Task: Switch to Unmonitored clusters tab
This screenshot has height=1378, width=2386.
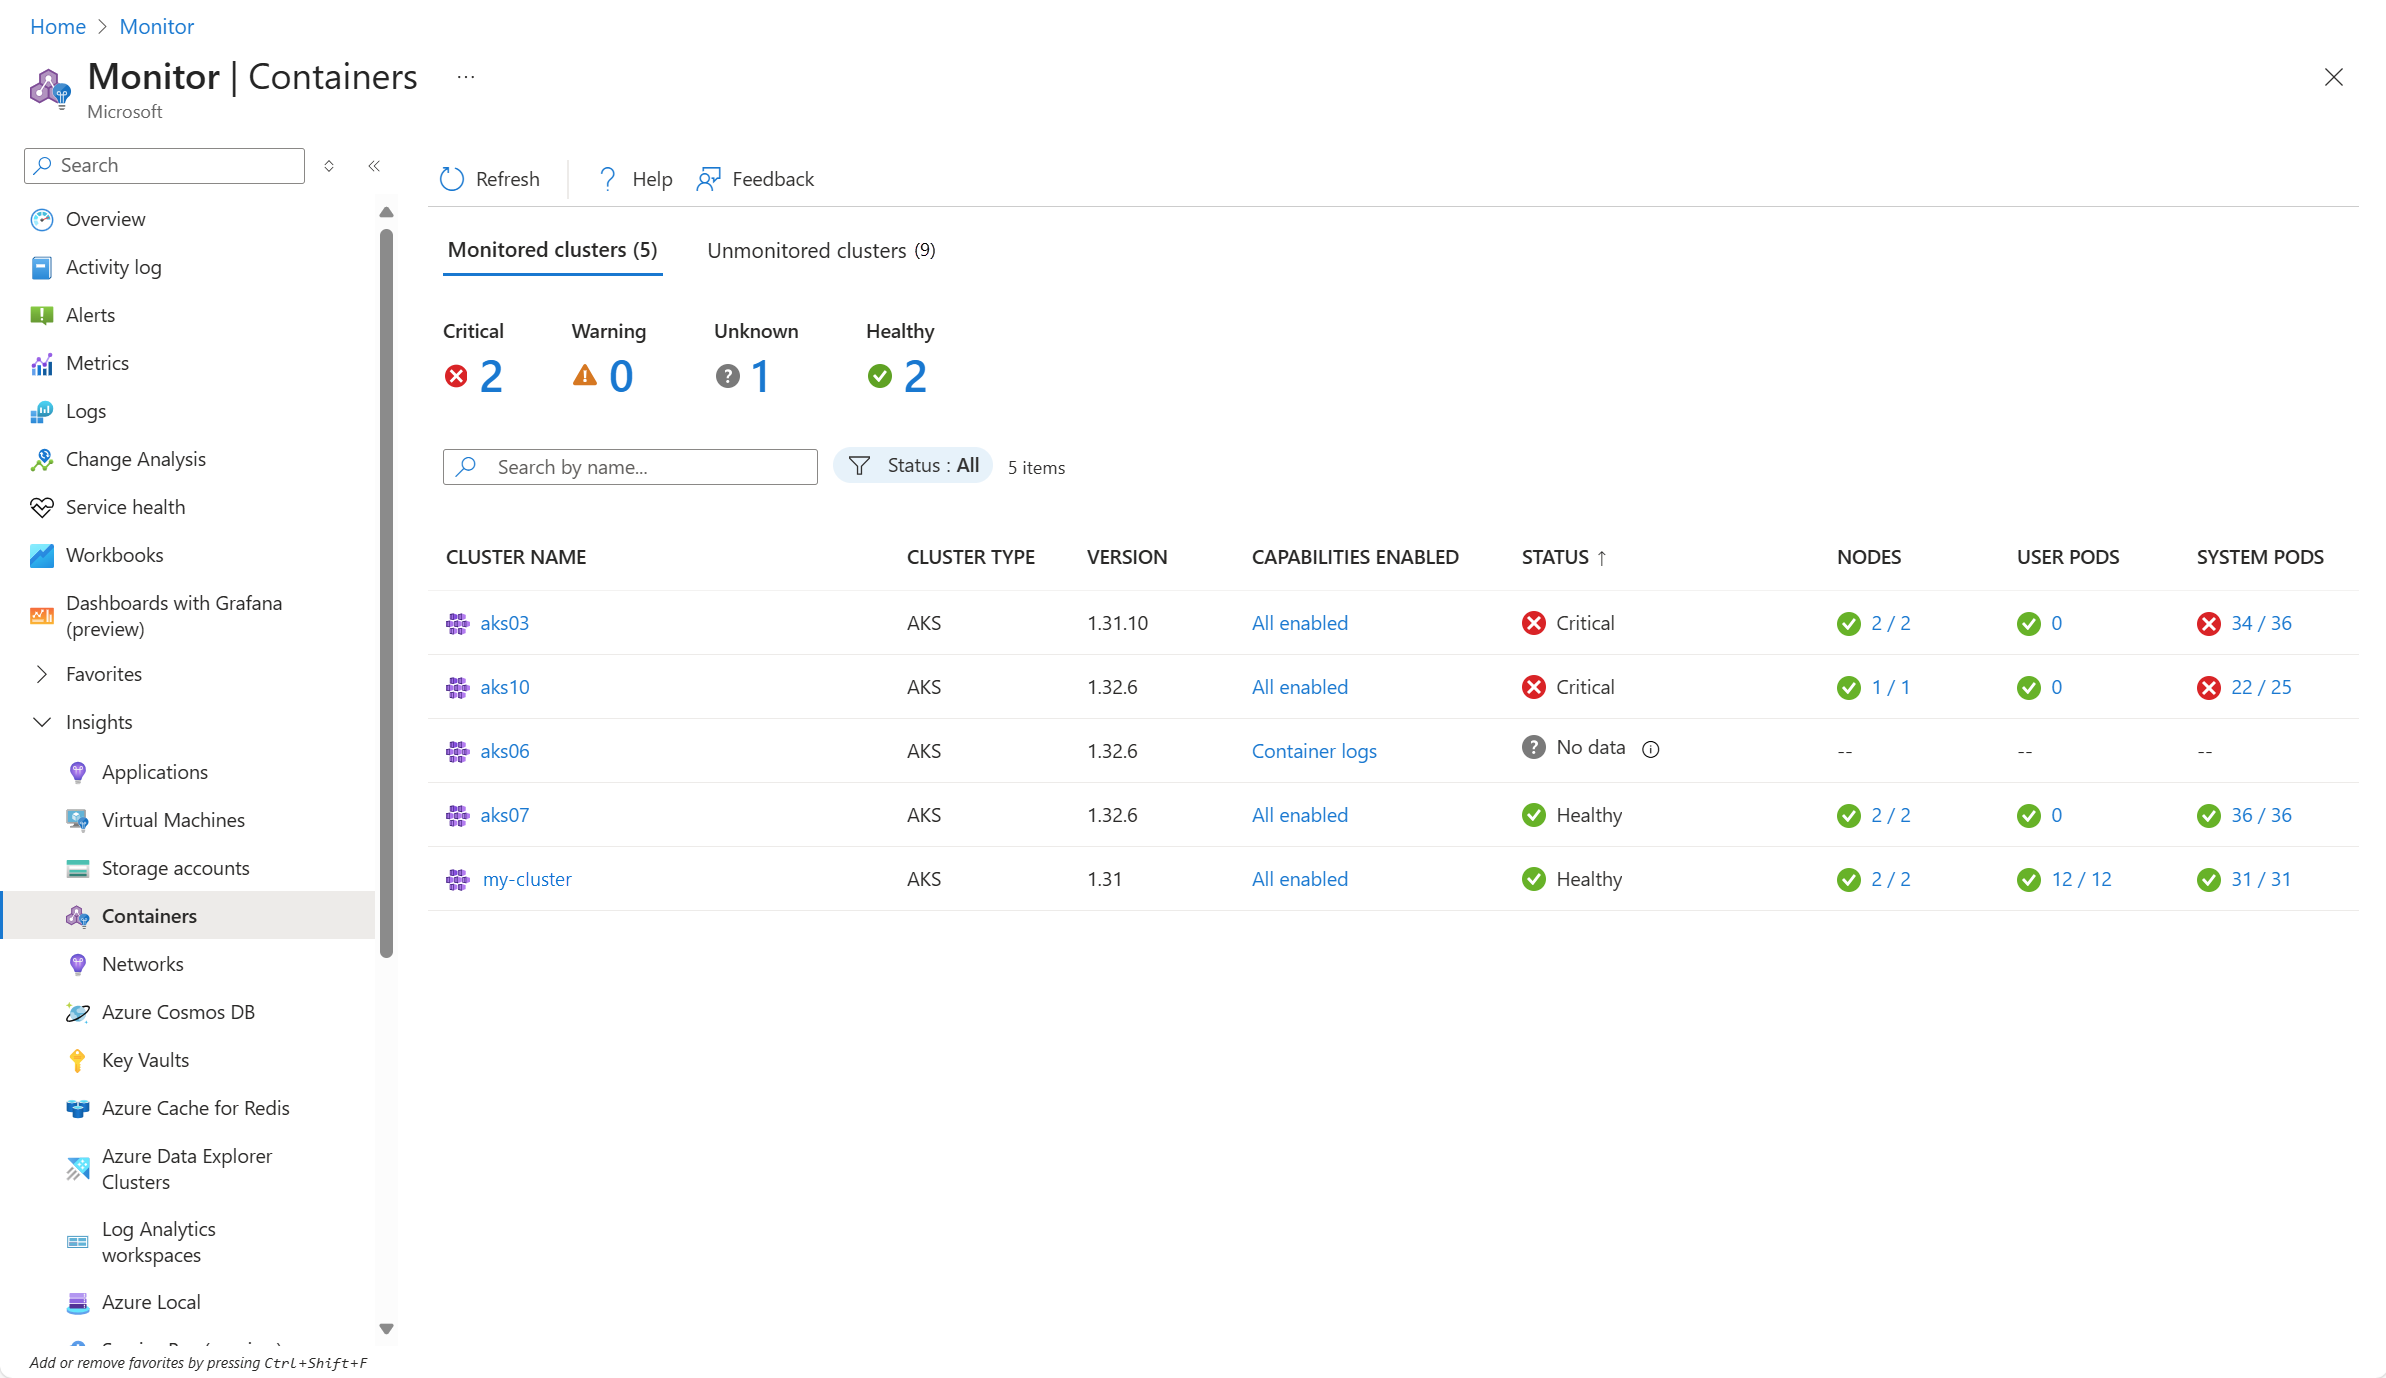Action: click(820, 251)
